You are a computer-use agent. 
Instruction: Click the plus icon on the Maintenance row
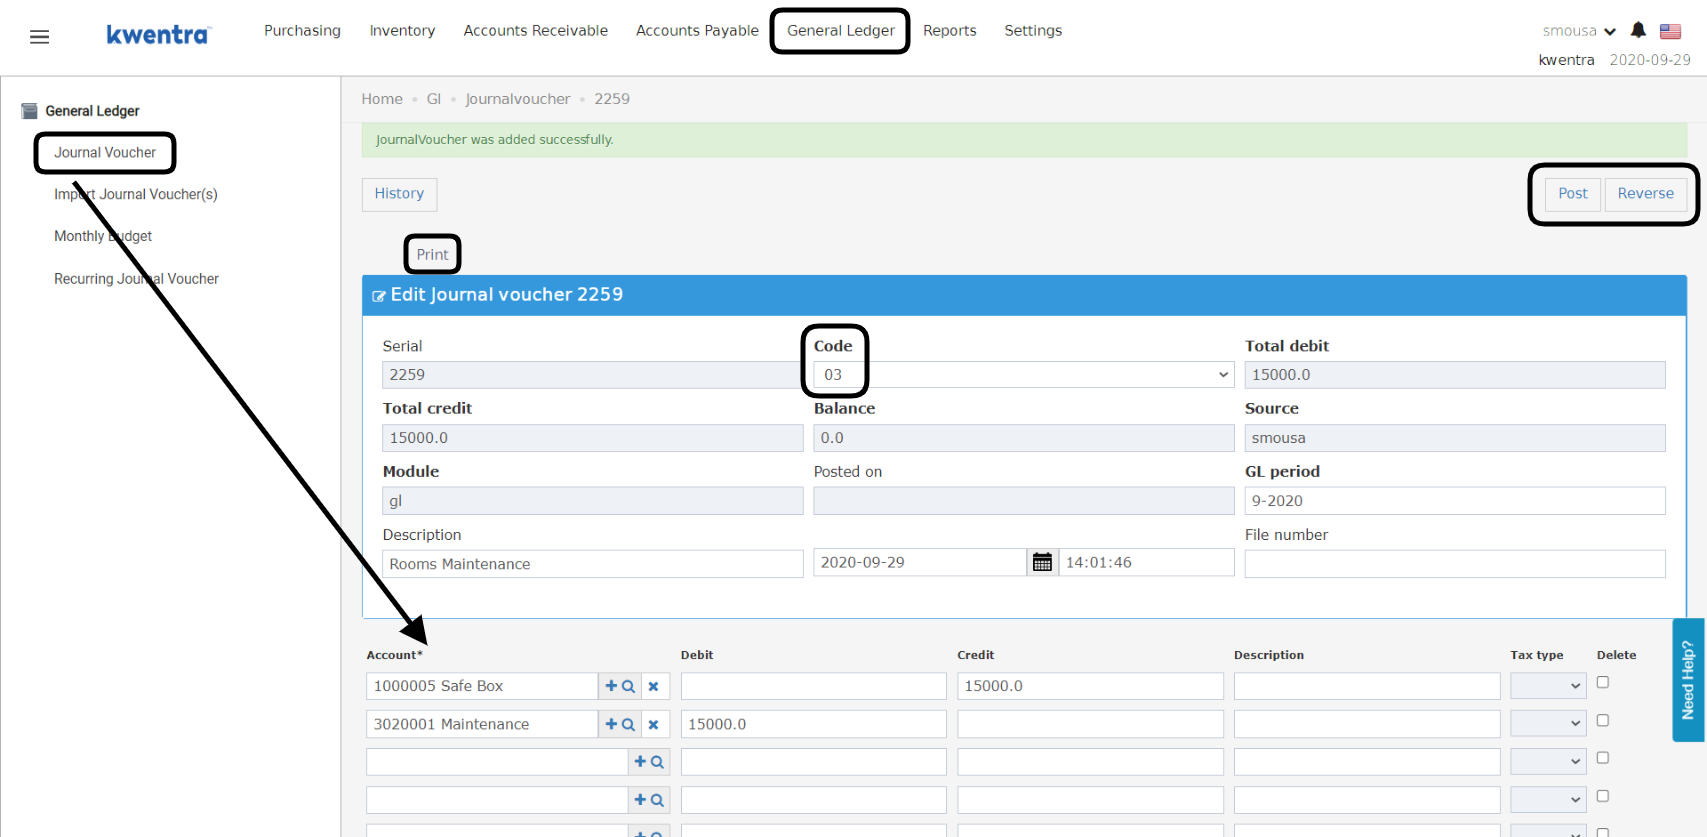(611, 724)
